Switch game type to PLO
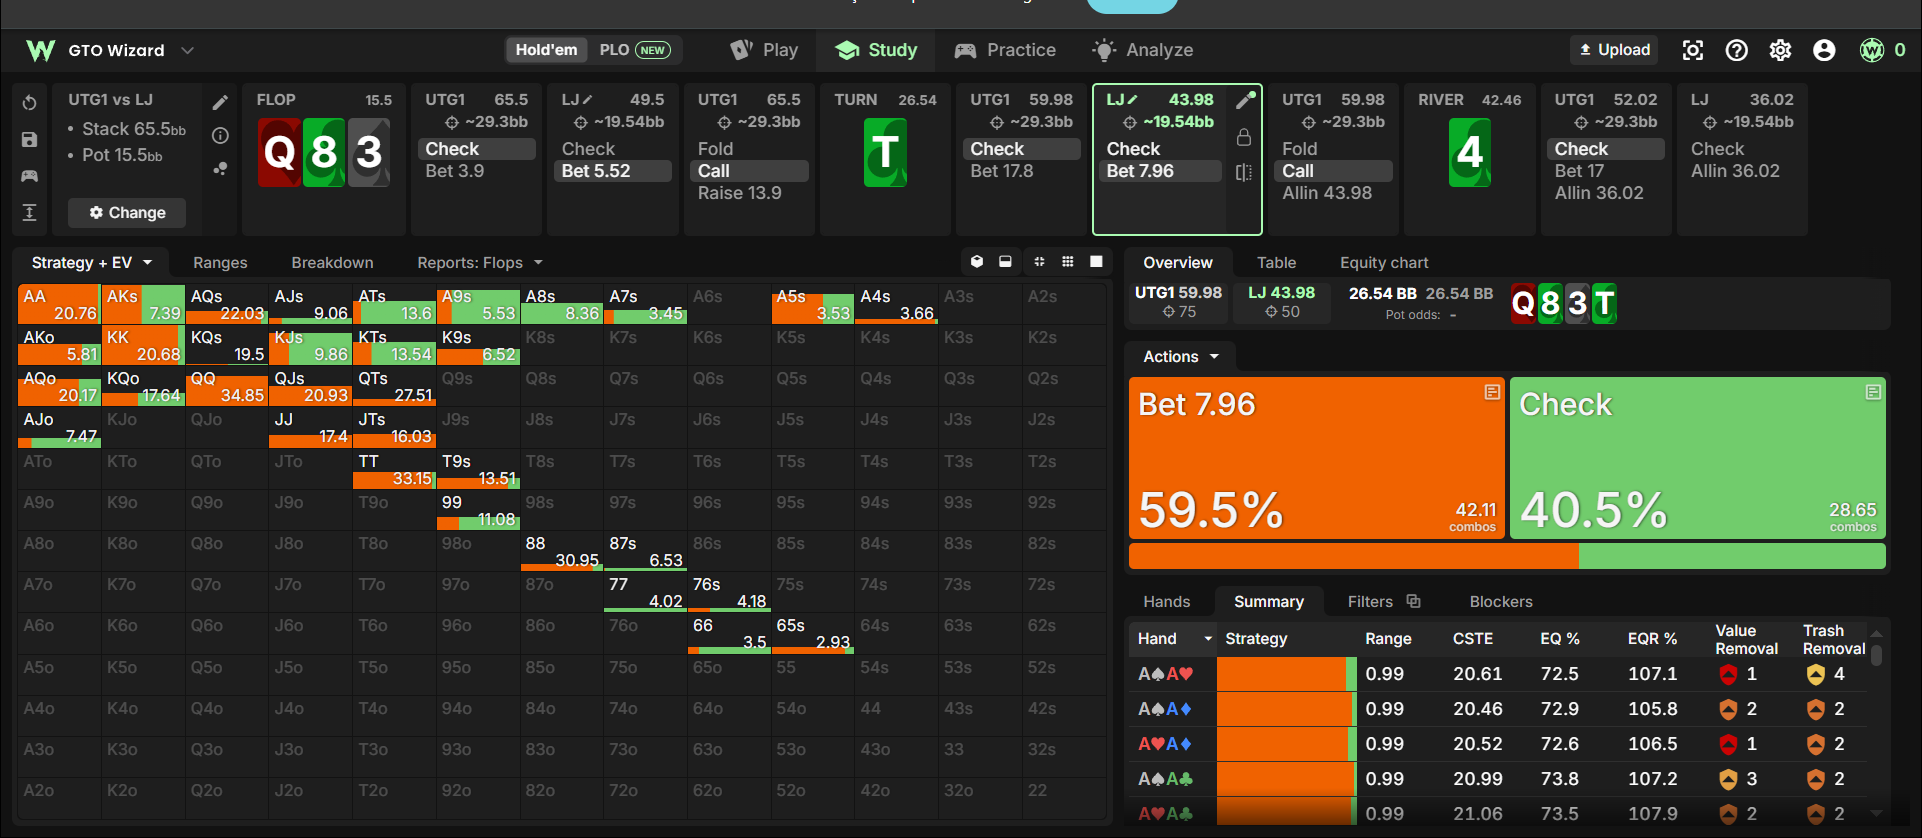The image size is (1922, 838). pos(634,50)
